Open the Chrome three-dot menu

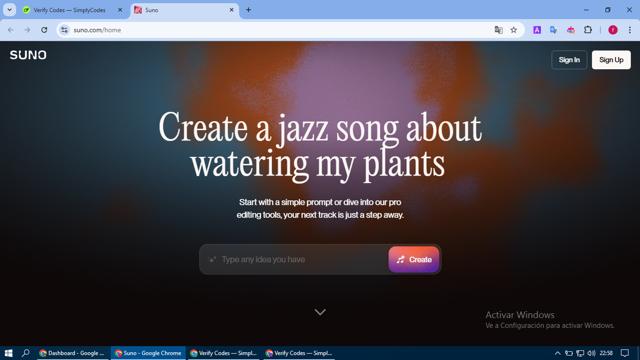630,30
